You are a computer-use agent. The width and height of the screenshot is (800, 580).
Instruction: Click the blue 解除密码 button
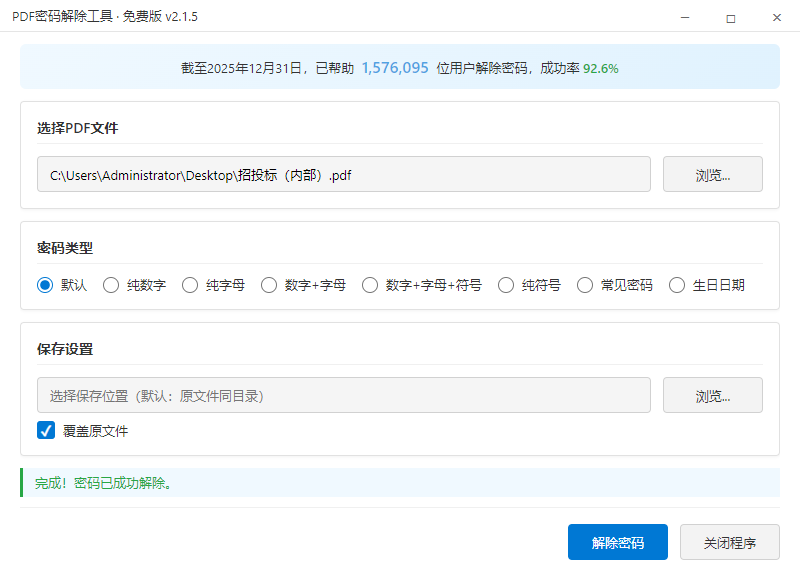point(618,541)
